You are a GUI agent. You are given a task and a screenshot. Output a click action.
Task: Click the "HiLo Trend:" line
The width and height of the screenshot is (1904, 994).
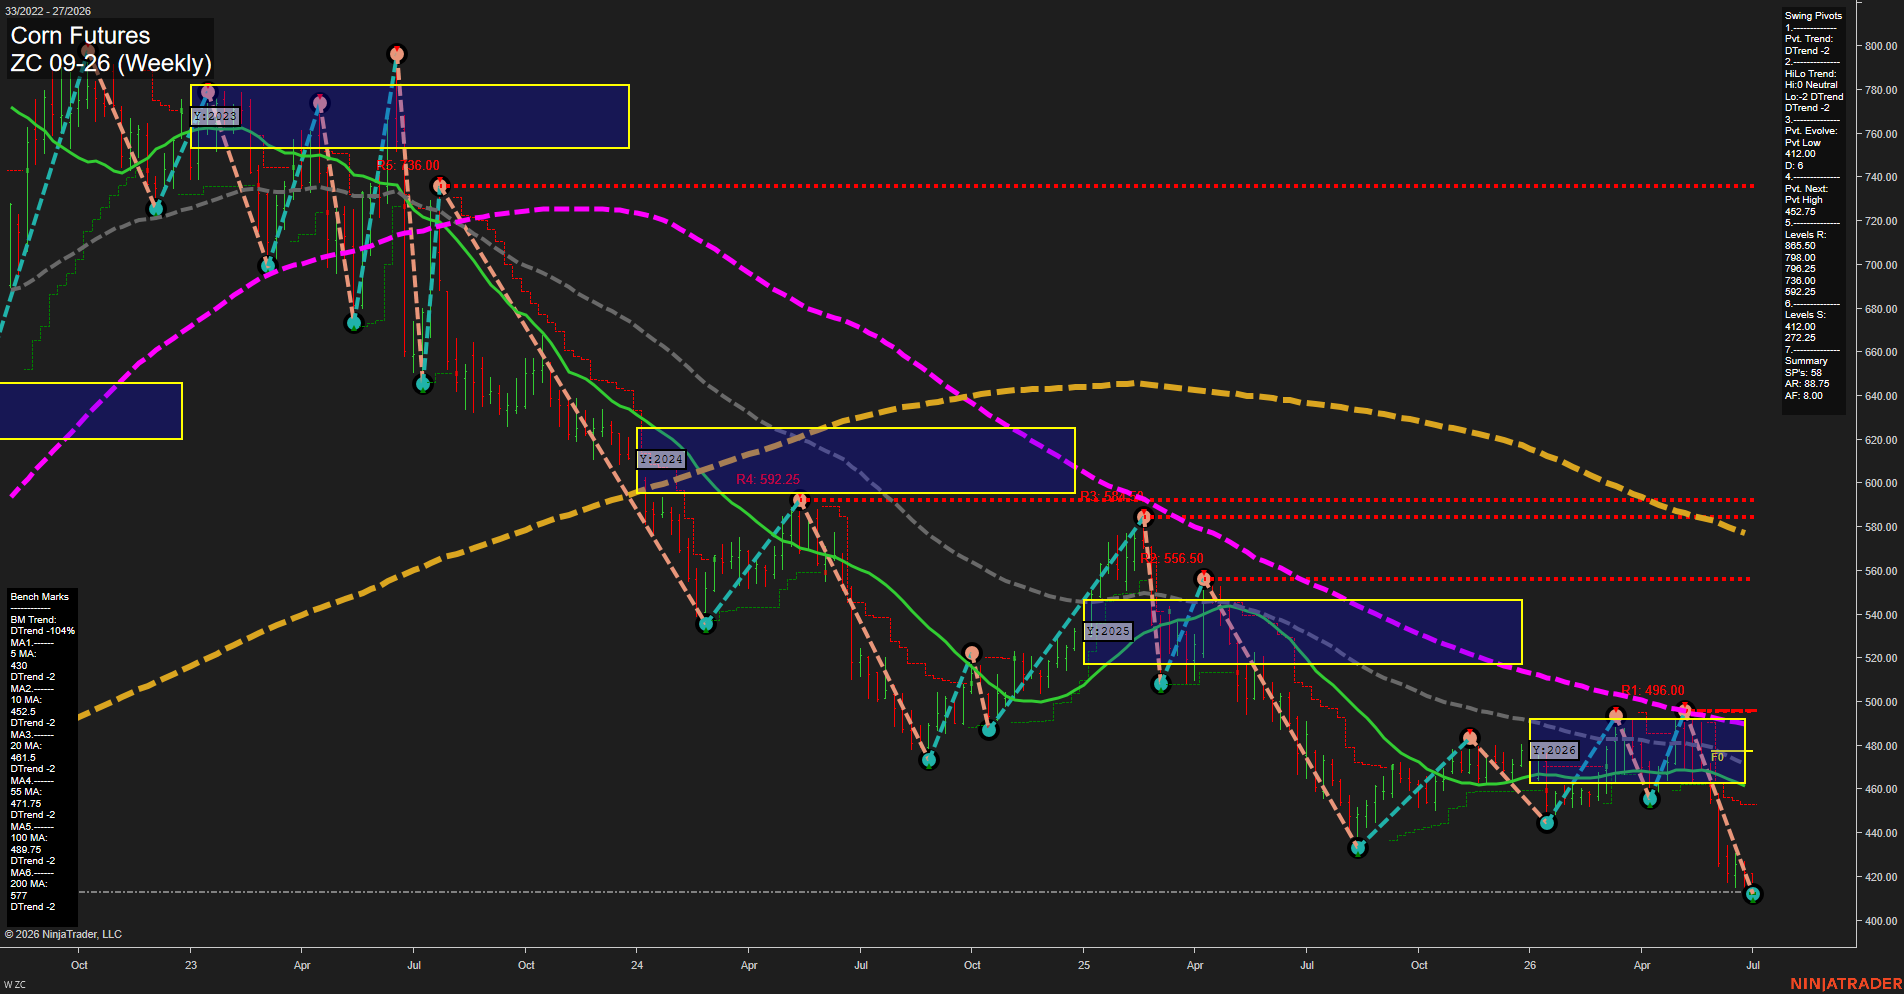[1810, 74]
